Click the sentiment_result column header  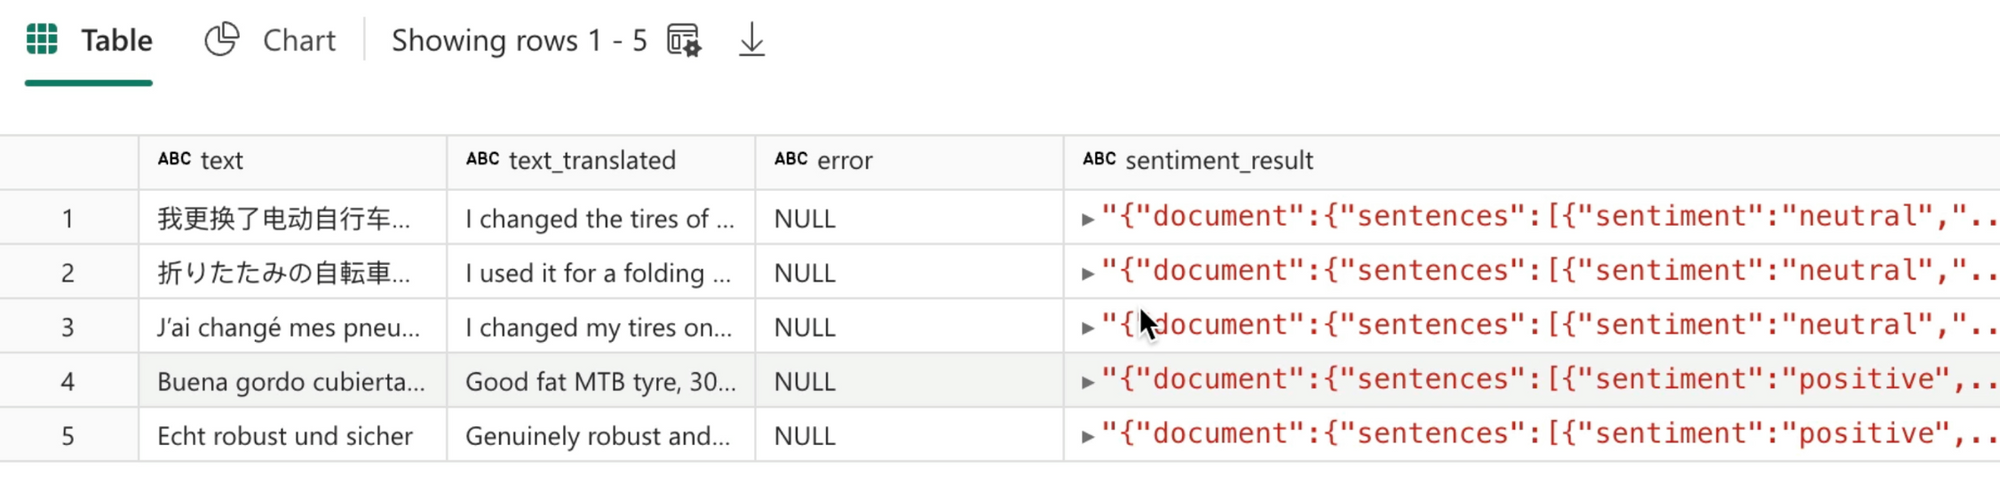[1218, 161]
